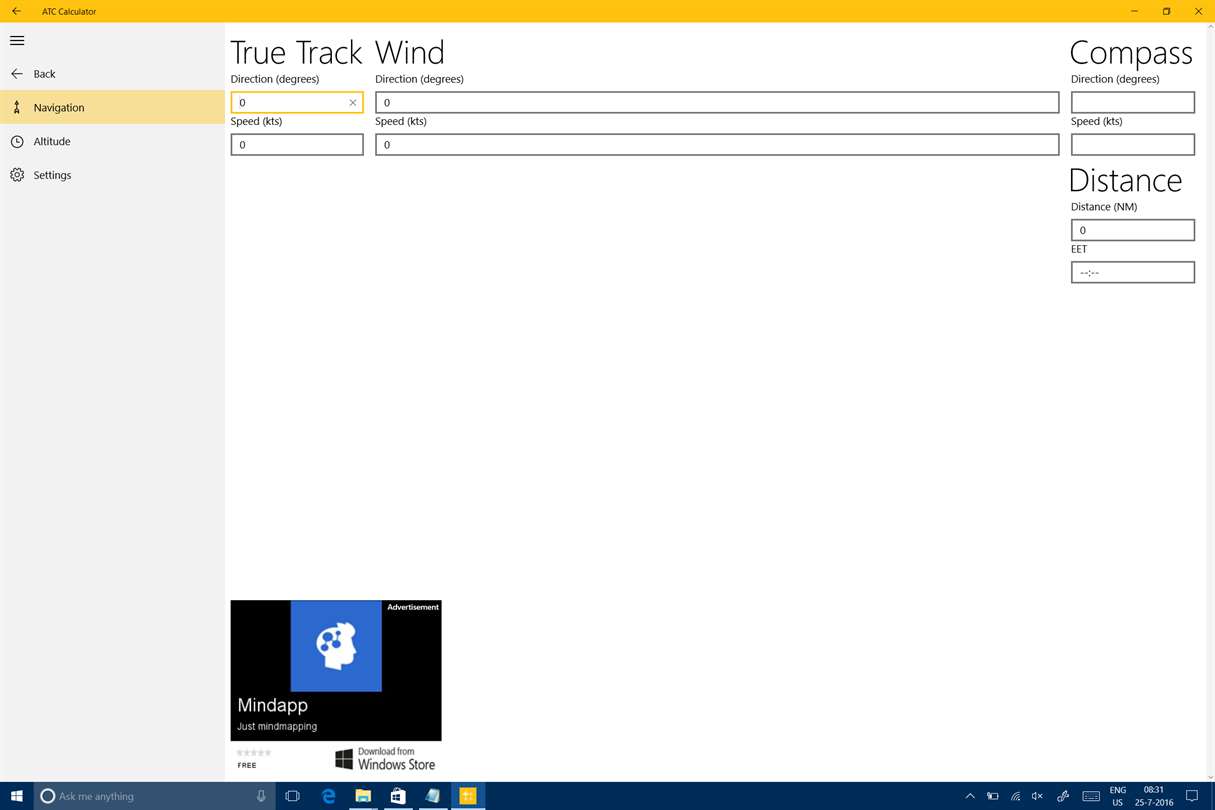Click the Wind direction input field
The width and height of the screenshot is (1215, 810).
pos(717,102)
